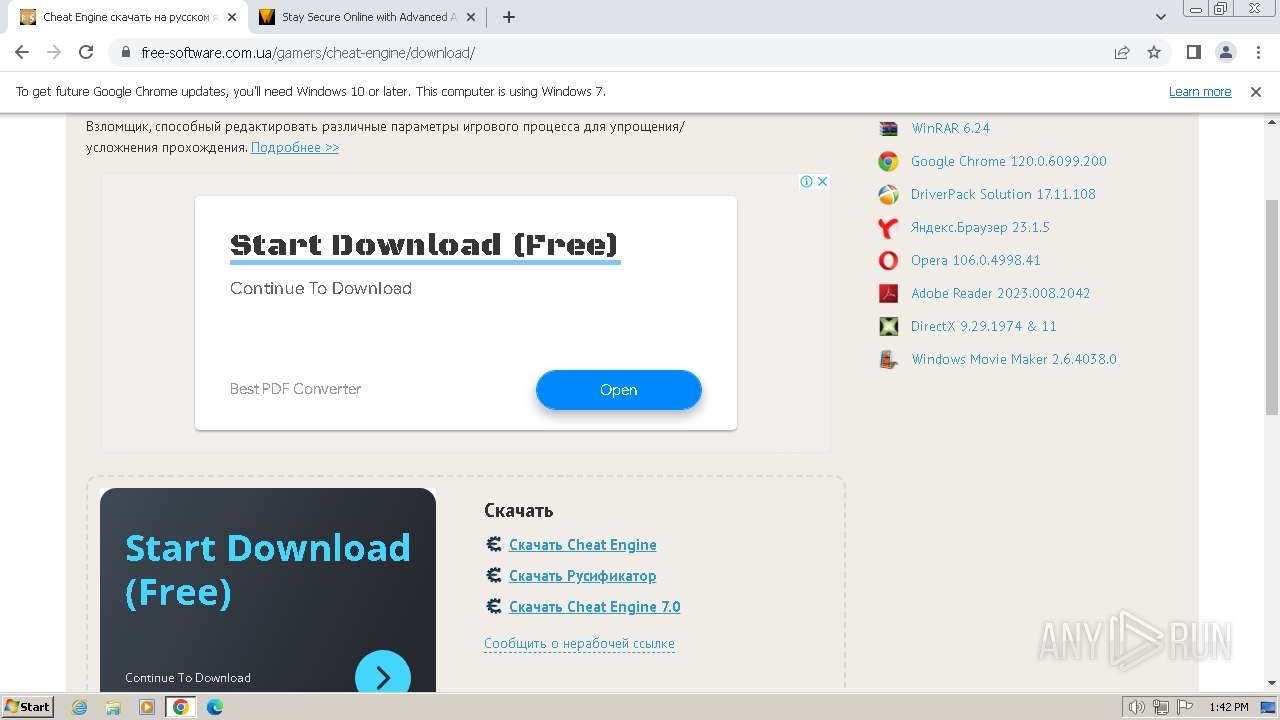Viewport: 1280px width, 720px height.
Task: Open the Chrome profile menu
Action: click(1225, 52)
